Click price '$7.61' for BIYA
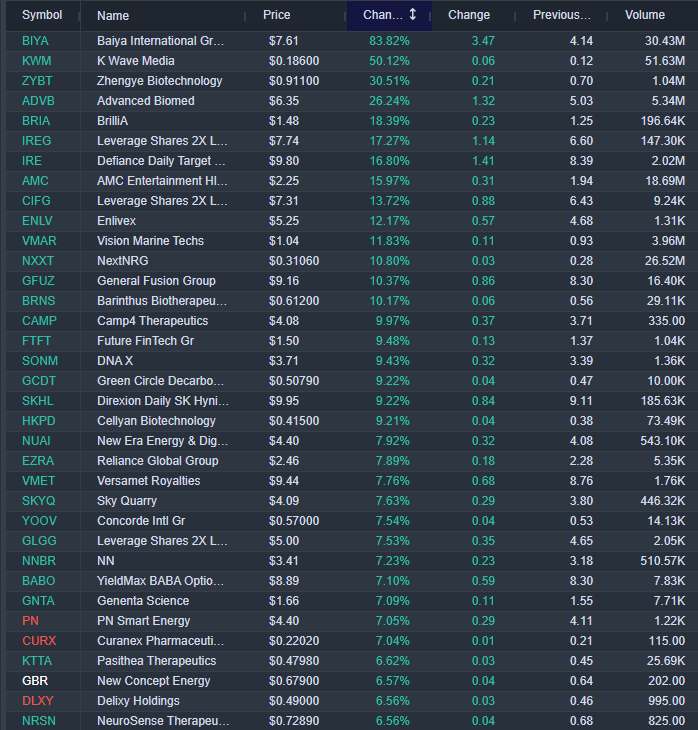The height and width of the screenshot is (730, 698). coord(284,41)
